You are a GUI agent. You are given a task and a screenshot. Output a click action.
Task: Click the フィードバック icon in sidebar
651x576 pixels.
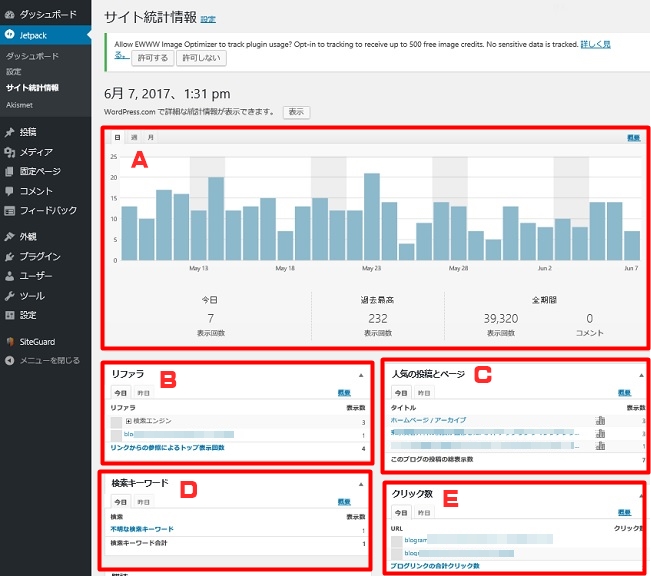point(10,211)
